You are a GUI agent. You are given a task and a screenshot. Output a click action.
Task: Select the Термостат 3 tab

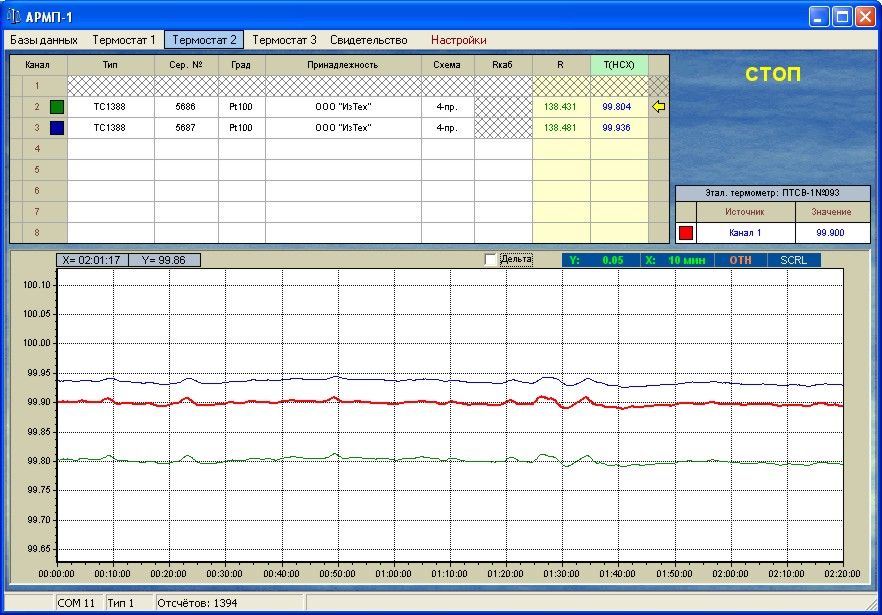tap(284, 40)
